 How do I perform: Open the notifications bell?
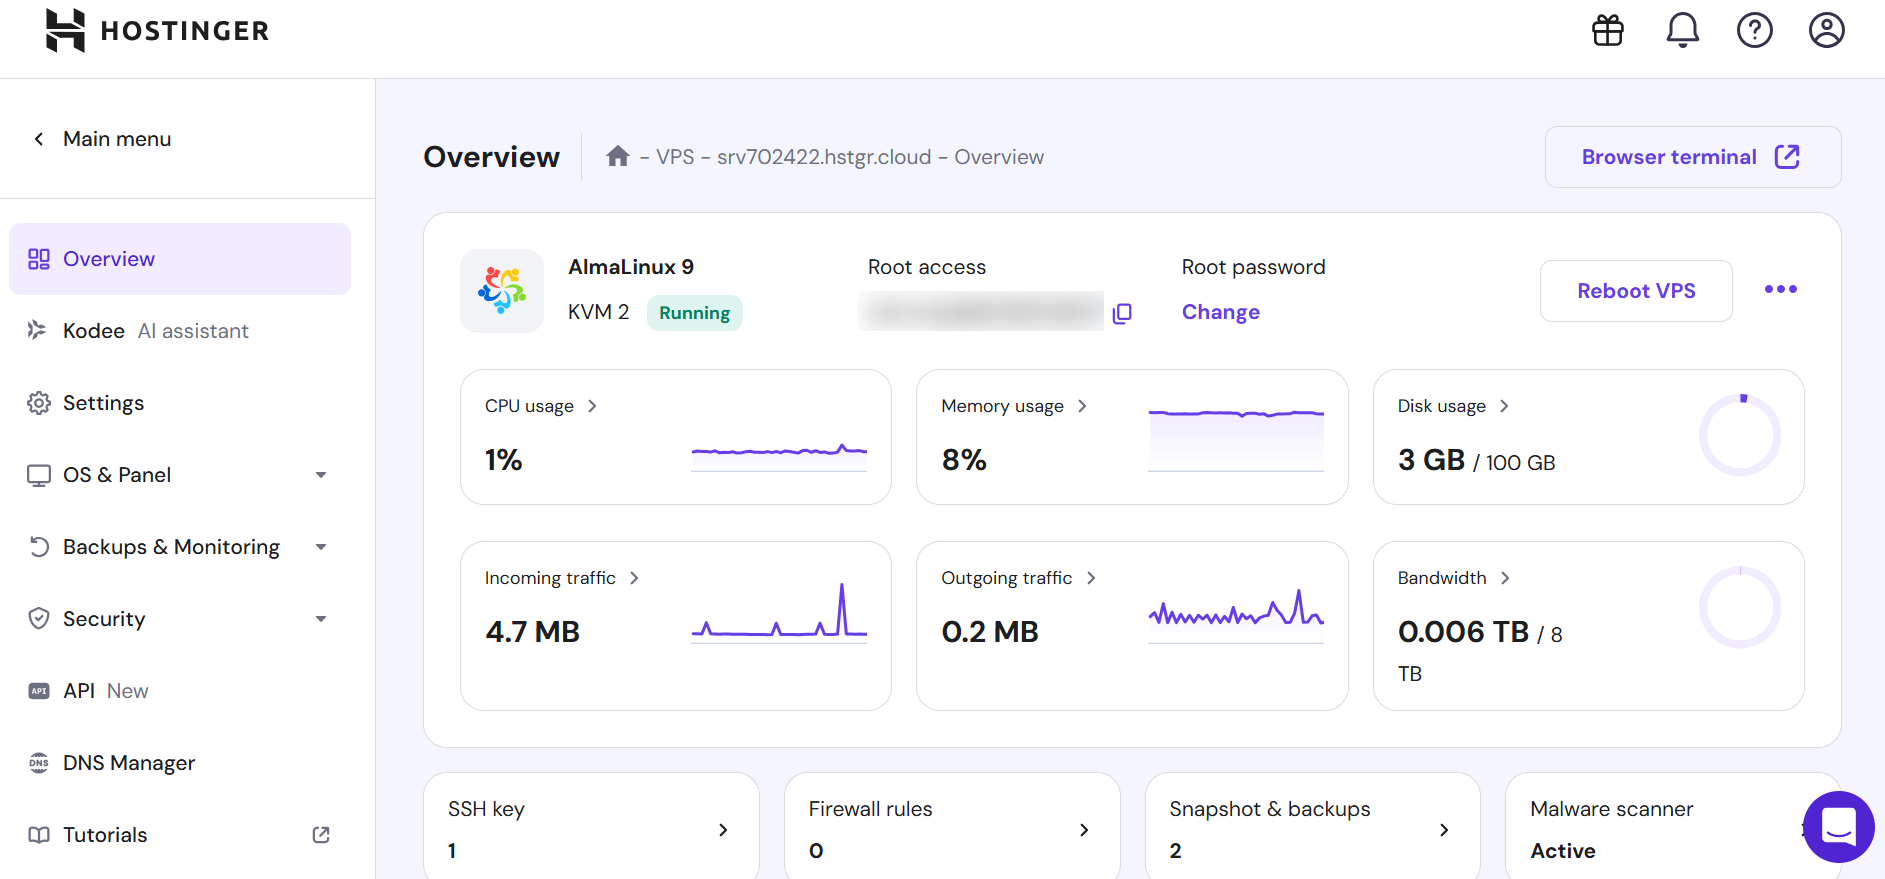1683,30
